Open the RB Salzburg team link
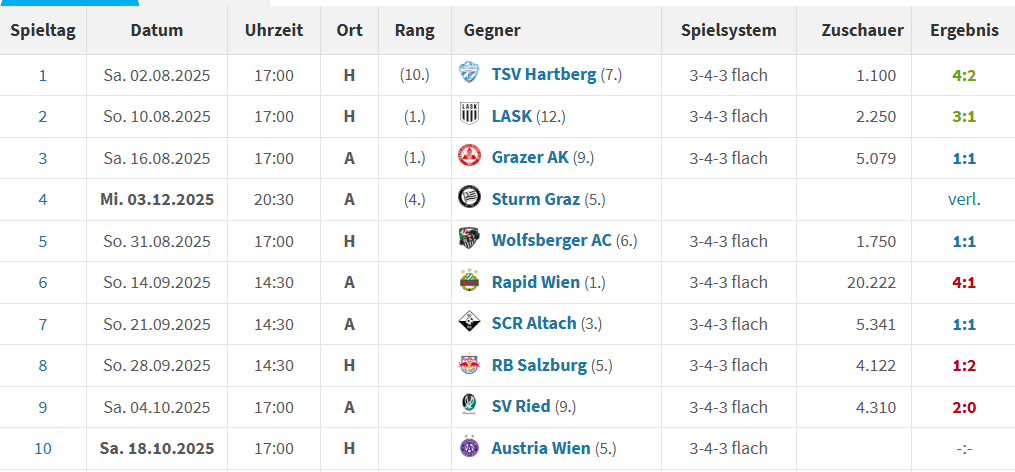The height and width of the screenshot is (472, 1015). point(539,365)
